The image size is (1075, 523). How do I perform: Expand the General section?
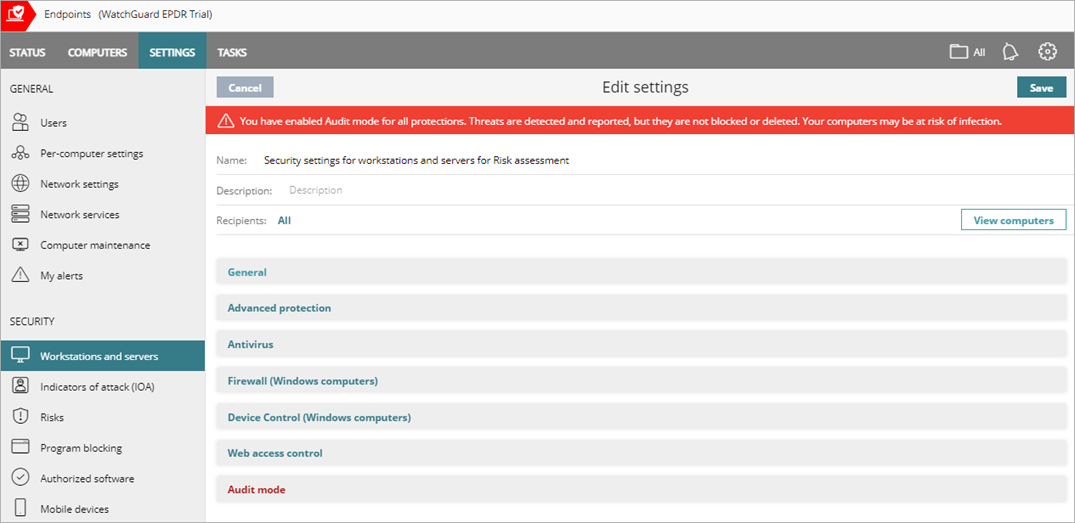pyautogui.click(x=641, y=272)
